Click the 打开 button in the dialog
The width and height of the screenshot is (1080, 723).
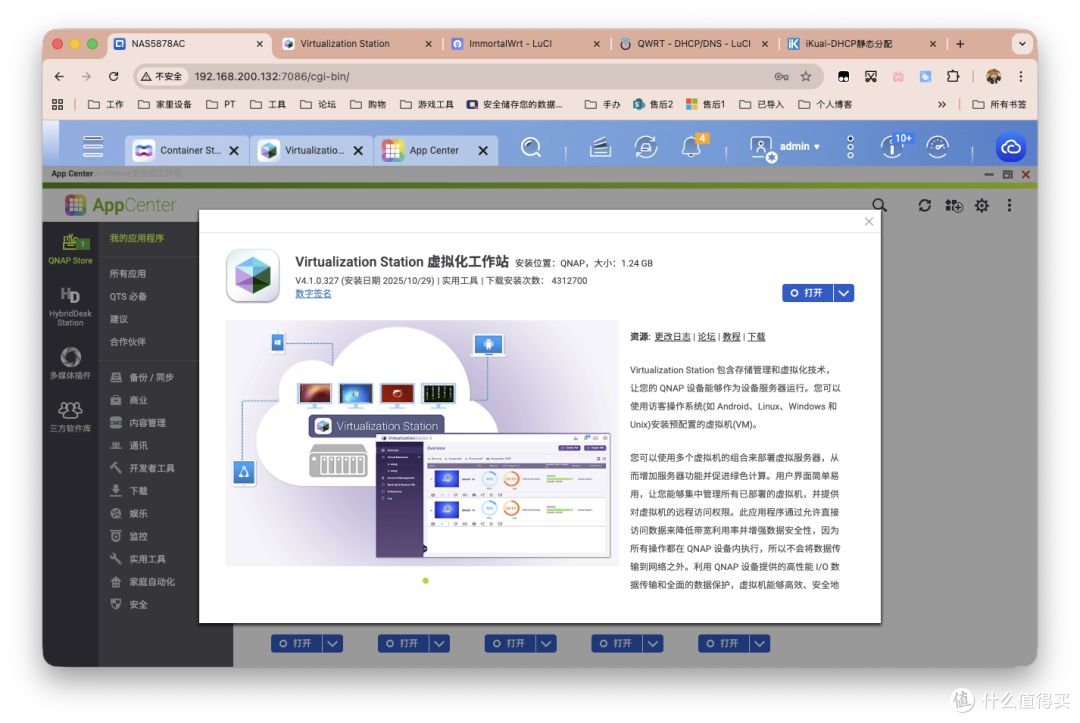pyautogui.click(x=807, y=293)
